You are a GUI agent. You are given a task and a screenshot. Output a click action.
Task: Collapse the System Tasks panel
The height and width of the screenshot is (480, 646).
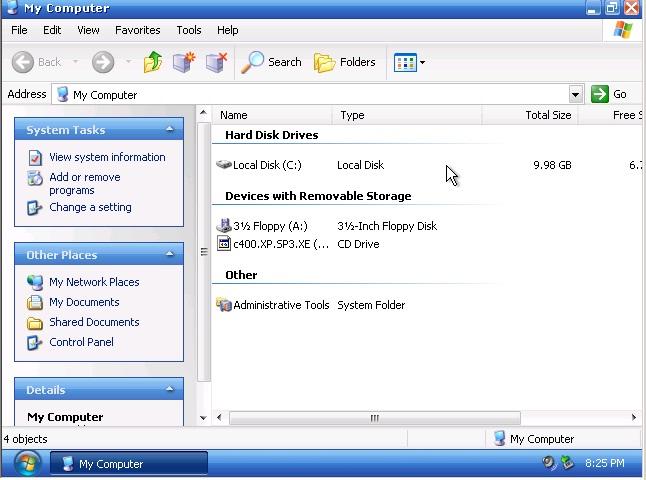point(169,129)
